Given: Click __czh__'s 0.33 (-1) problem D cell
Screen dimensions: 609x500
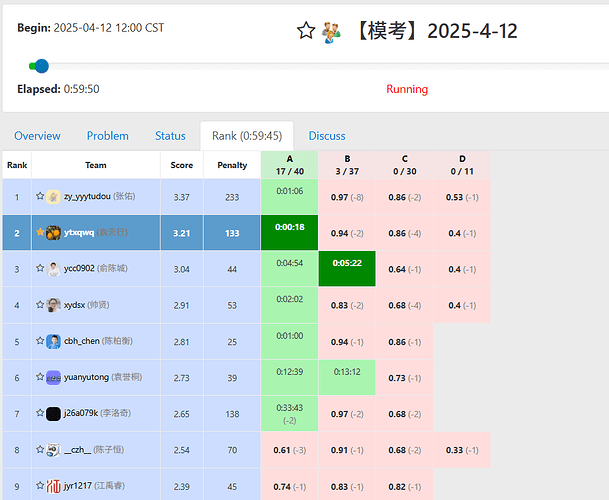Looking at the screenshot, I should [462, 450].
